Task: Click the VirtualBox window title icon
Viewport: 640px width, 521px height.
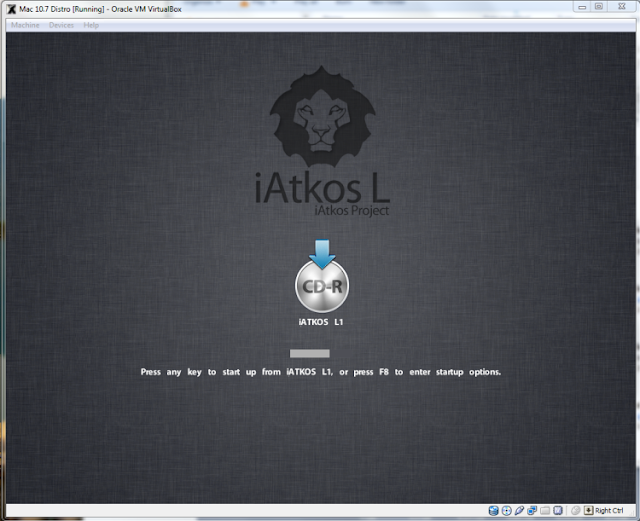Action: 11,9
